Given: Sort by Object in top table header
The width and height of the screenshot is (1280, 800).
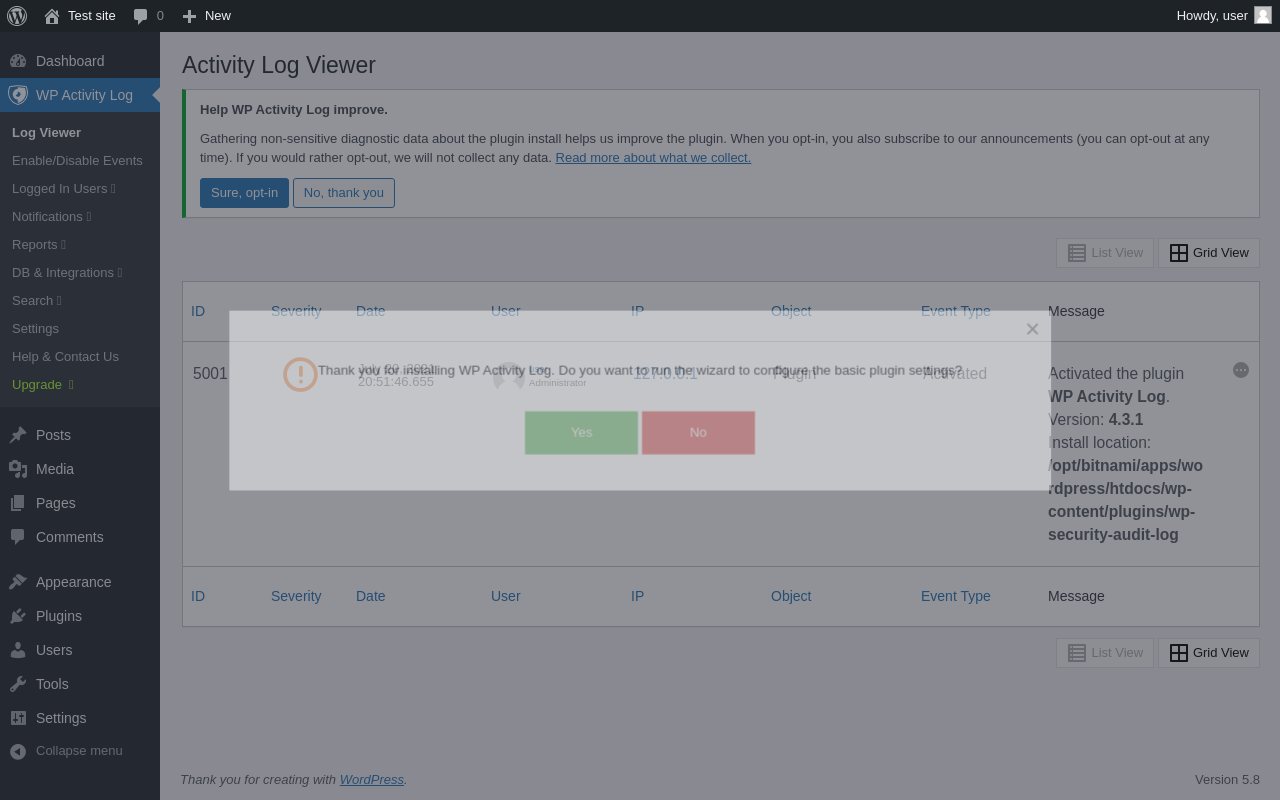Looking at the screenshot, I should point(791,311).
